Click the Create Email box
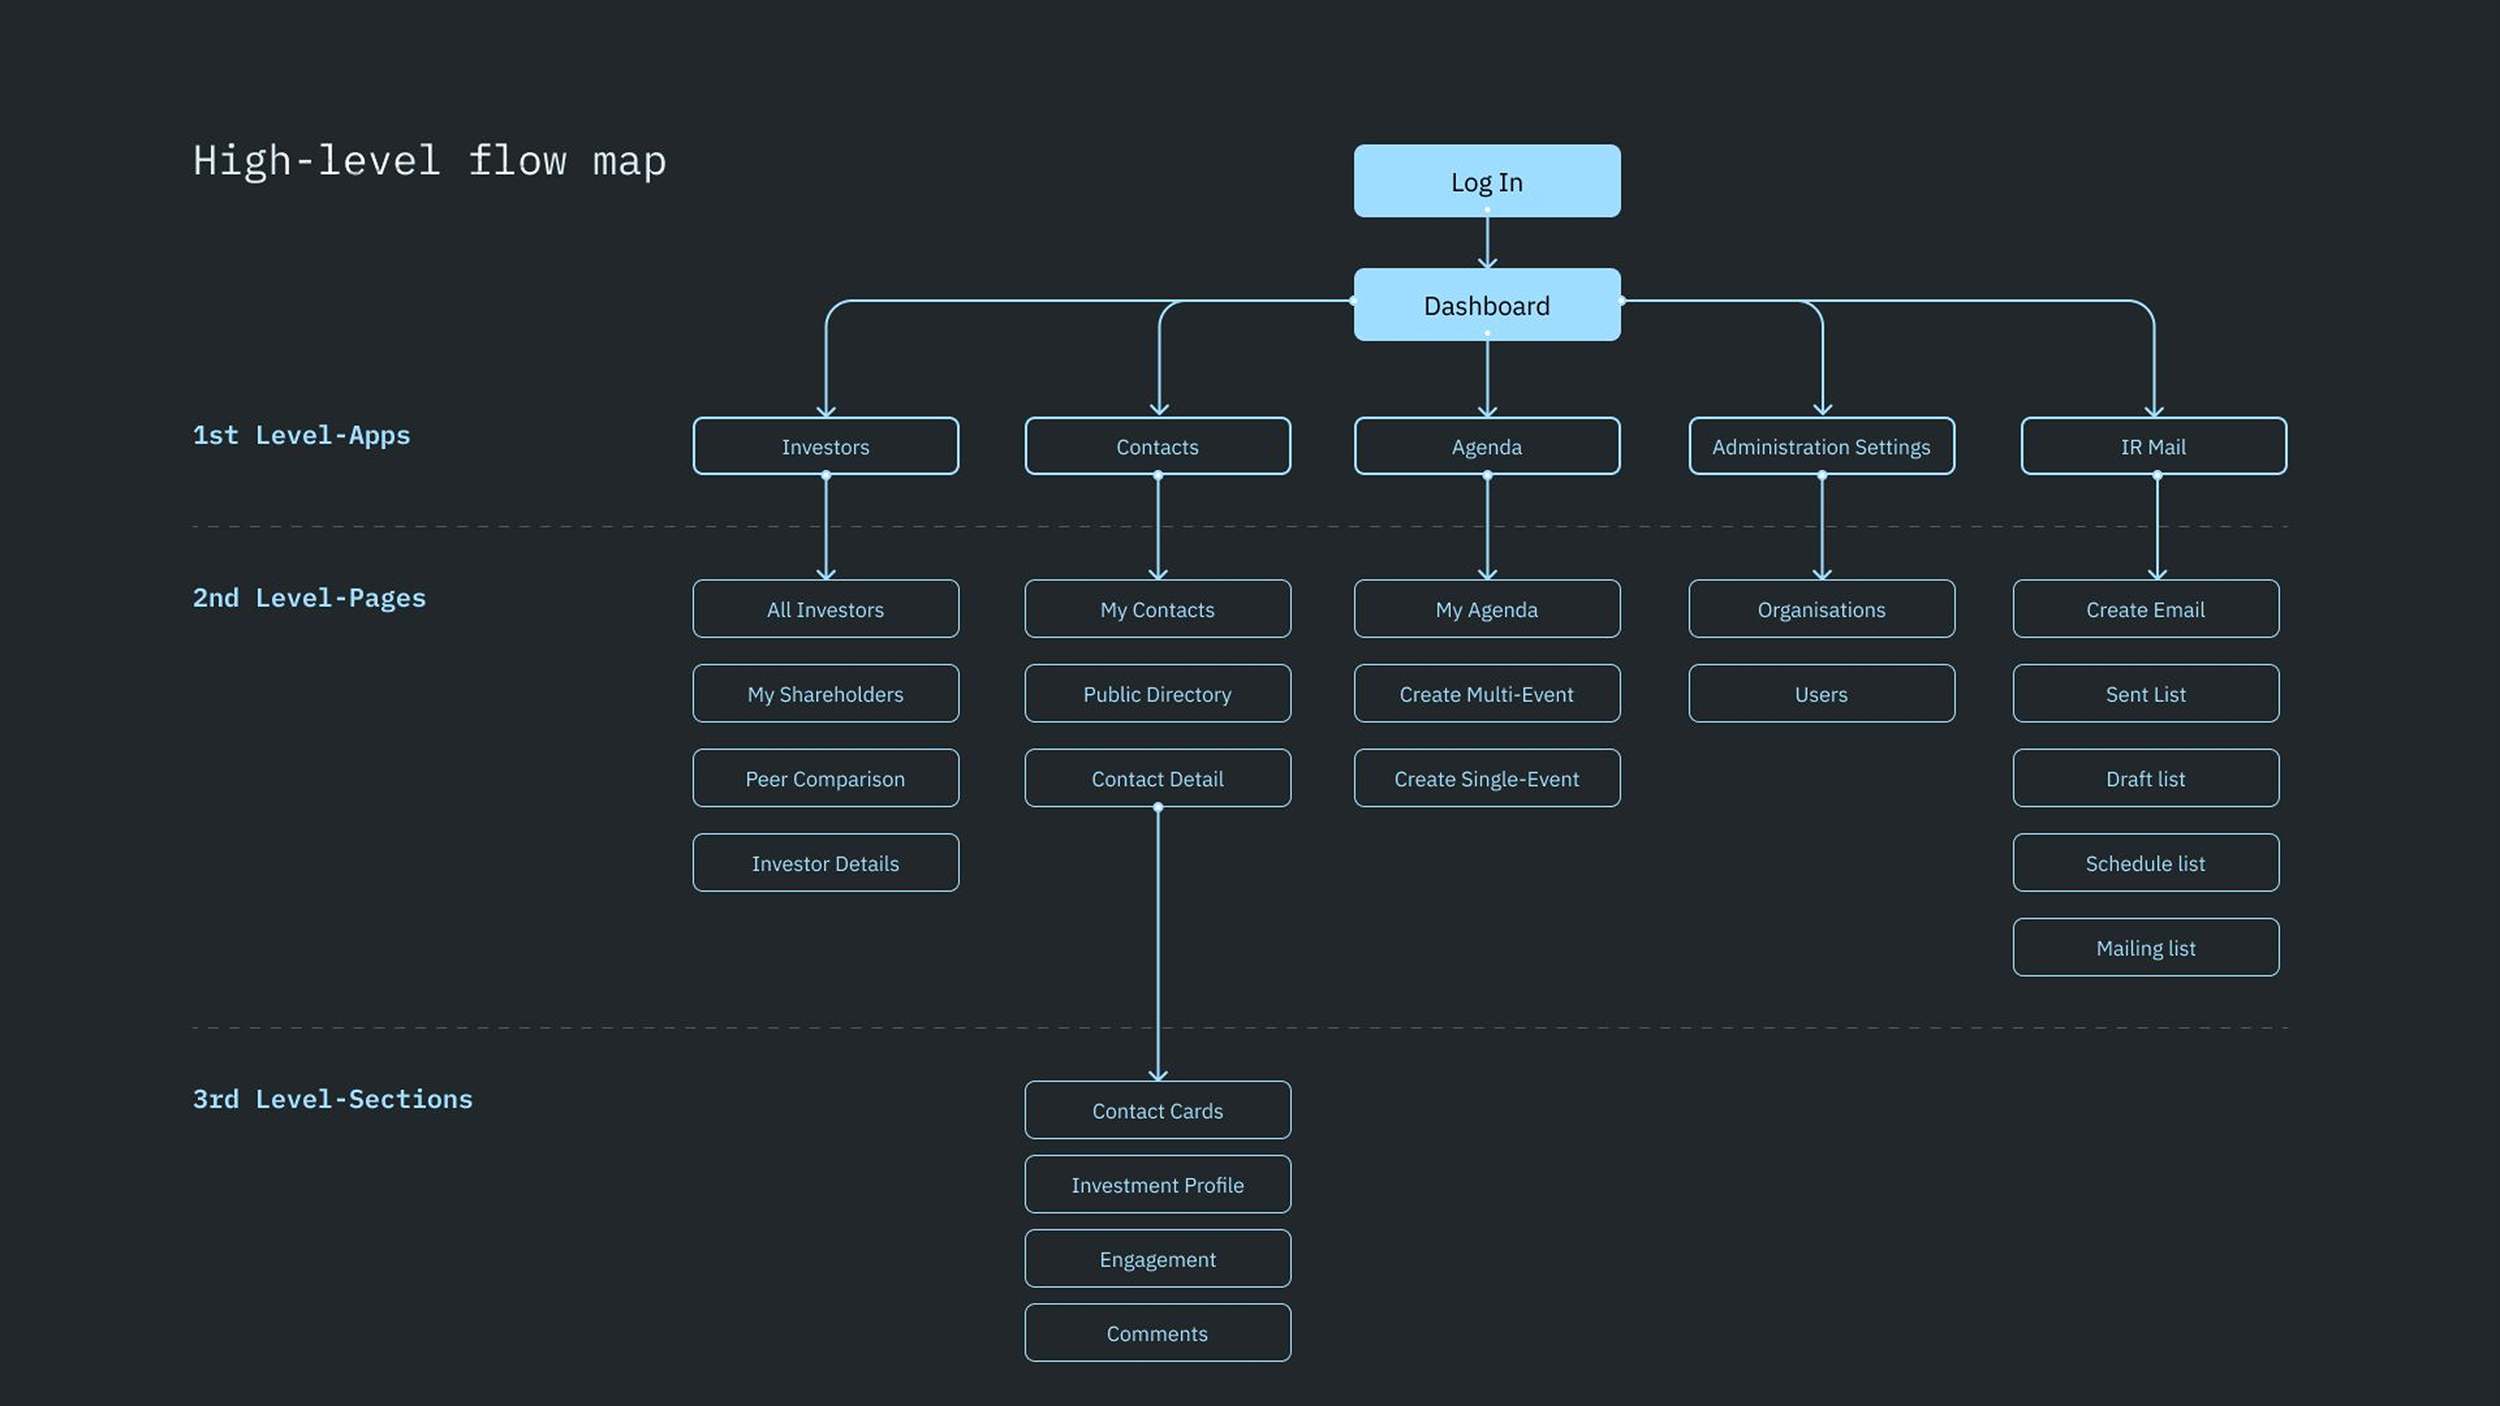The width and height of the screenshot is (2500, 1406). [2145, 609]
